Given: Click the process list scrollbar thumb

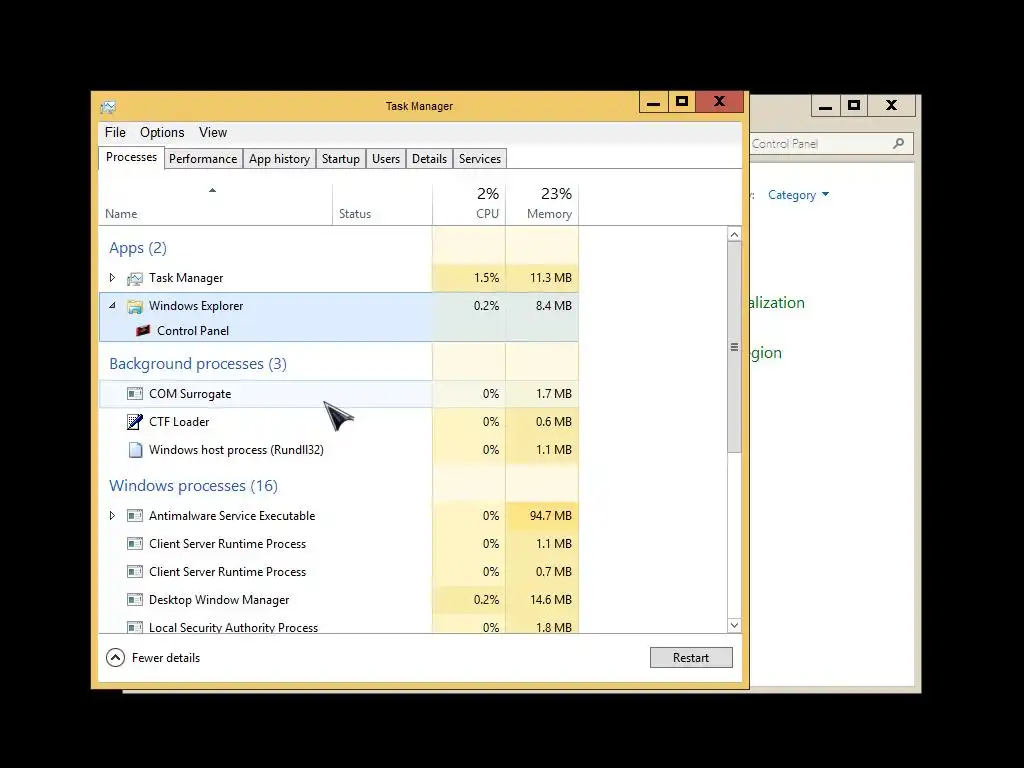Looking at the screenshot, I should pos(734,347).
